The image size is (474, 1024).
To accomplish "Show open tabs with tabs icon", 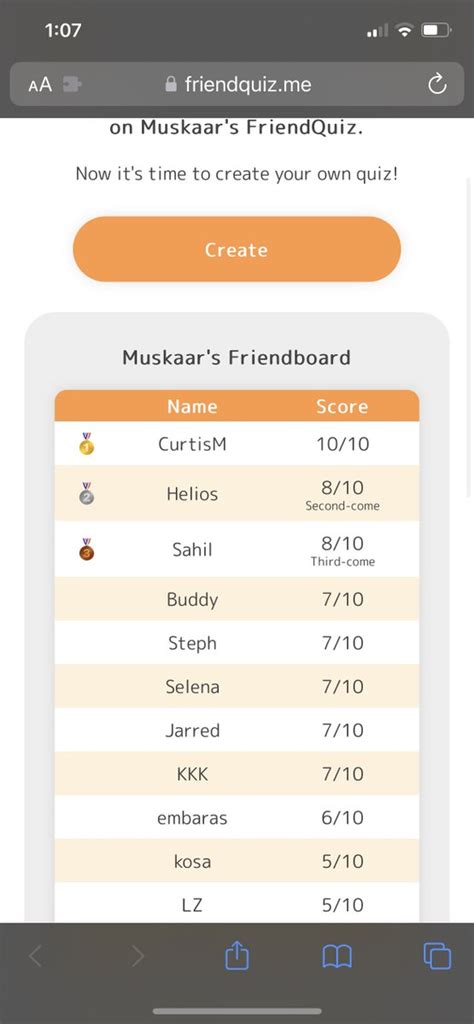I will point(437,956).
